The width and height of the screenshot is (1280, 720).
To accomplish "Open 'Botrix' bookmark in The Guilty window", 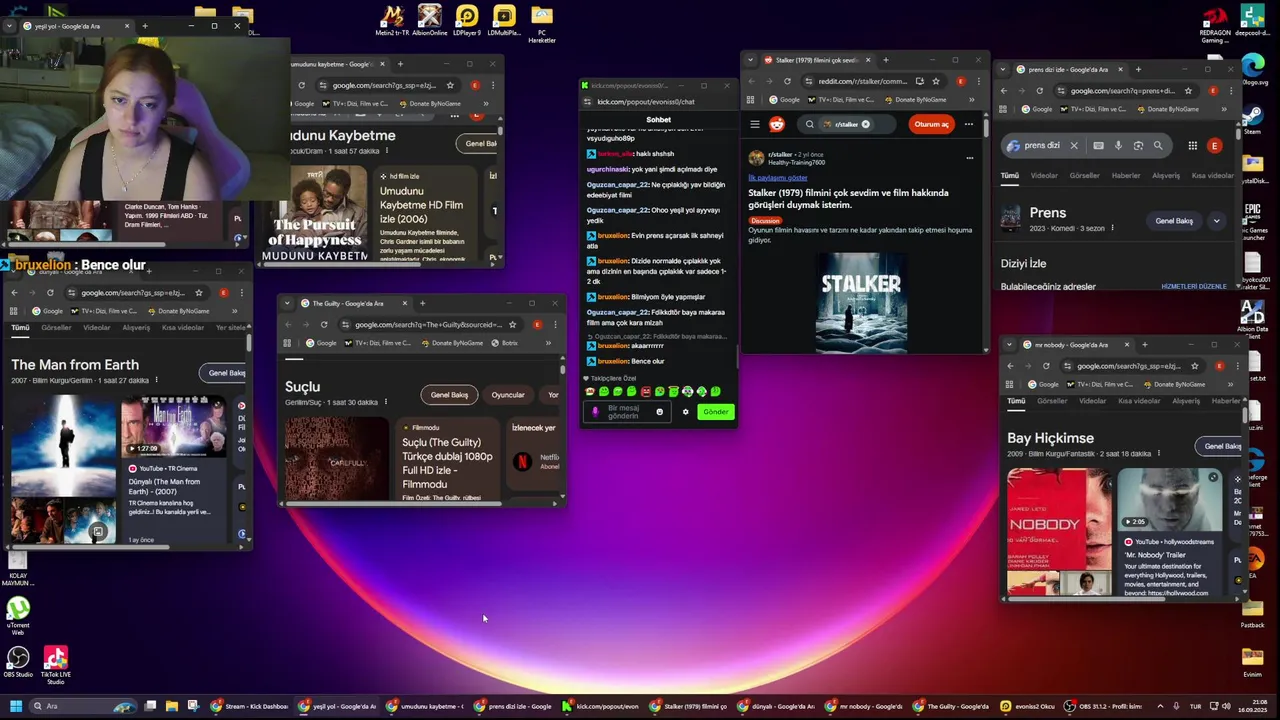I will click(x=505, y=343).
